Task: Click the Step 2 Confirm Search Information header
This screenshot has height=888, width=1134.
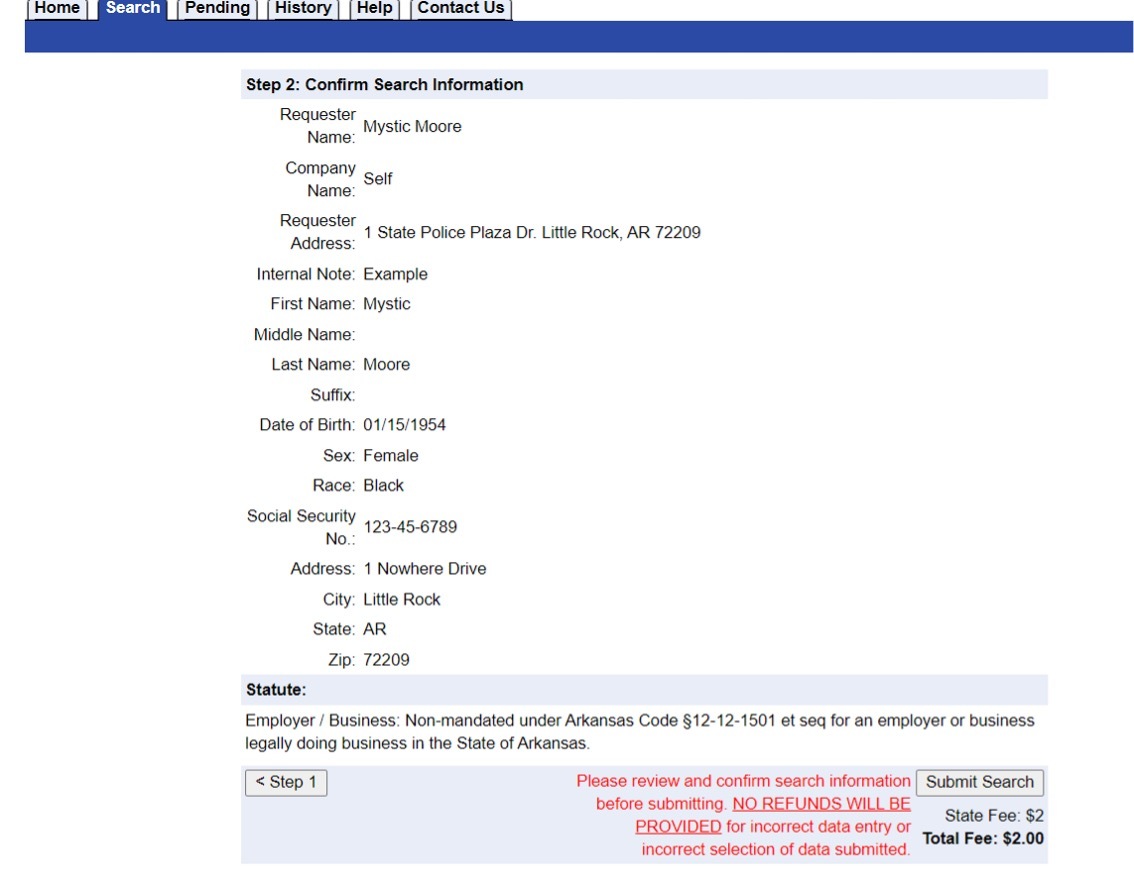Action: point(383,84)
